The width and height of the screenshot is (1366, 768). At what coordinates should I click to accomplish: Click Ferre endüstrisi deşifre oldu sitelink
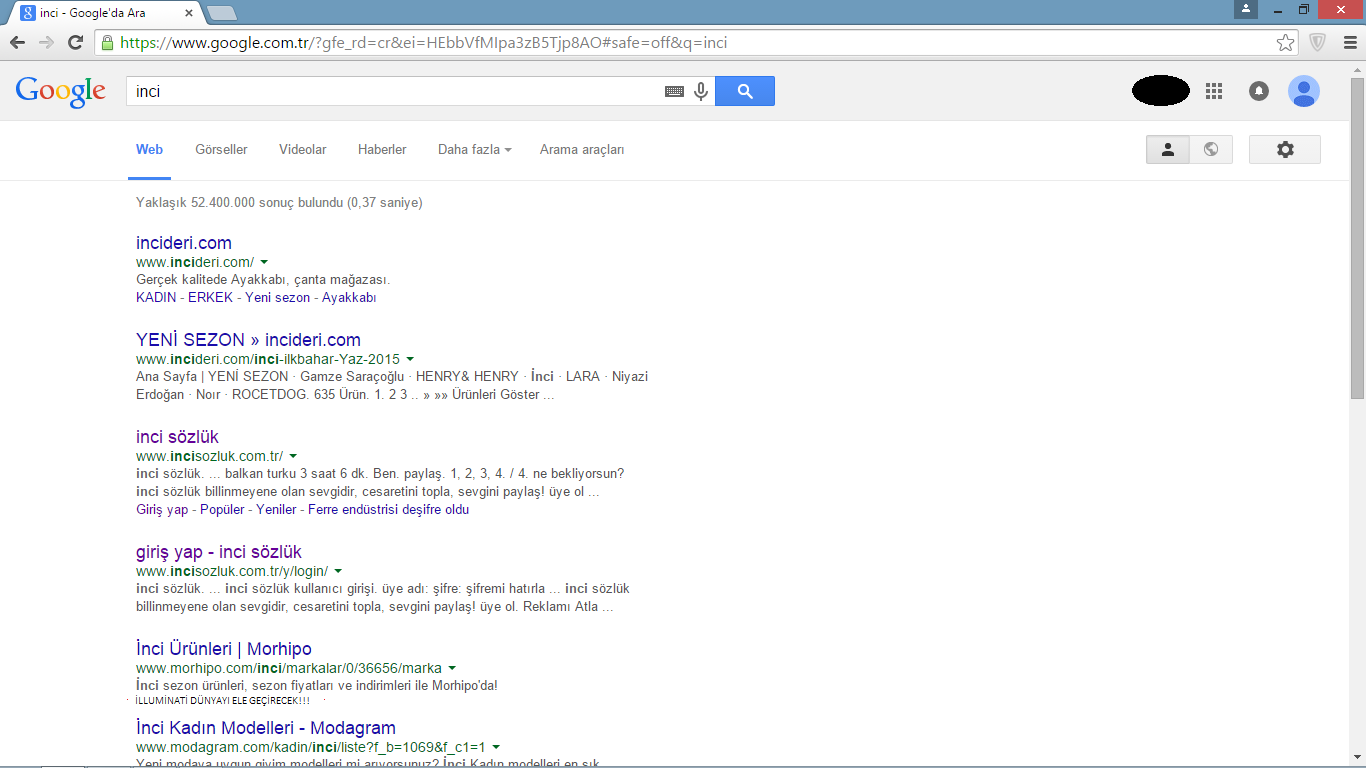click(388, 510)
